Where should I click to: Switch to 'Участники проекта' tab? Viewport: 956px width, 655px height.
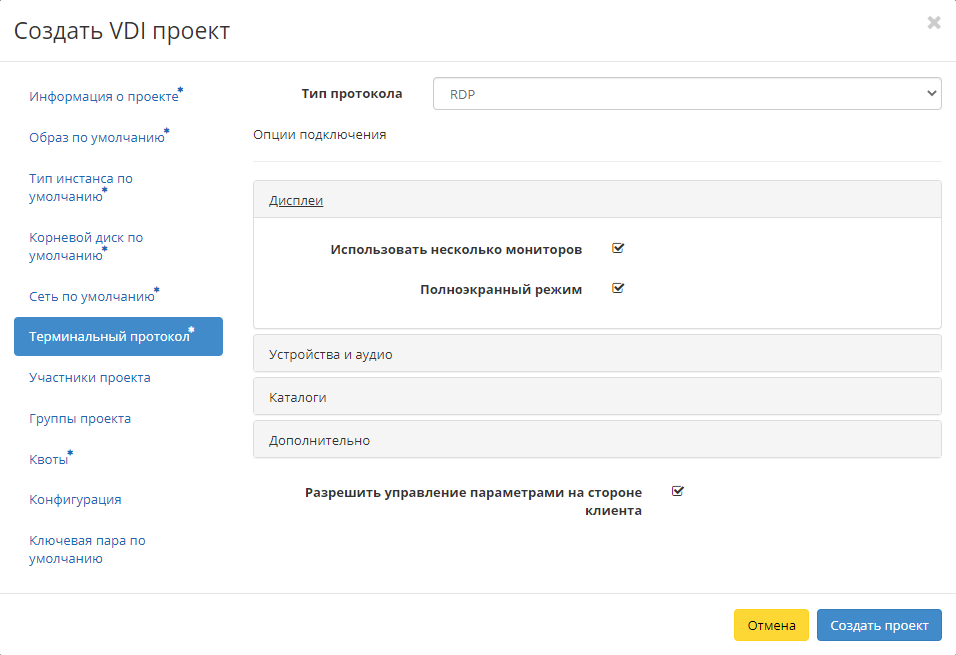coord(90,378)
